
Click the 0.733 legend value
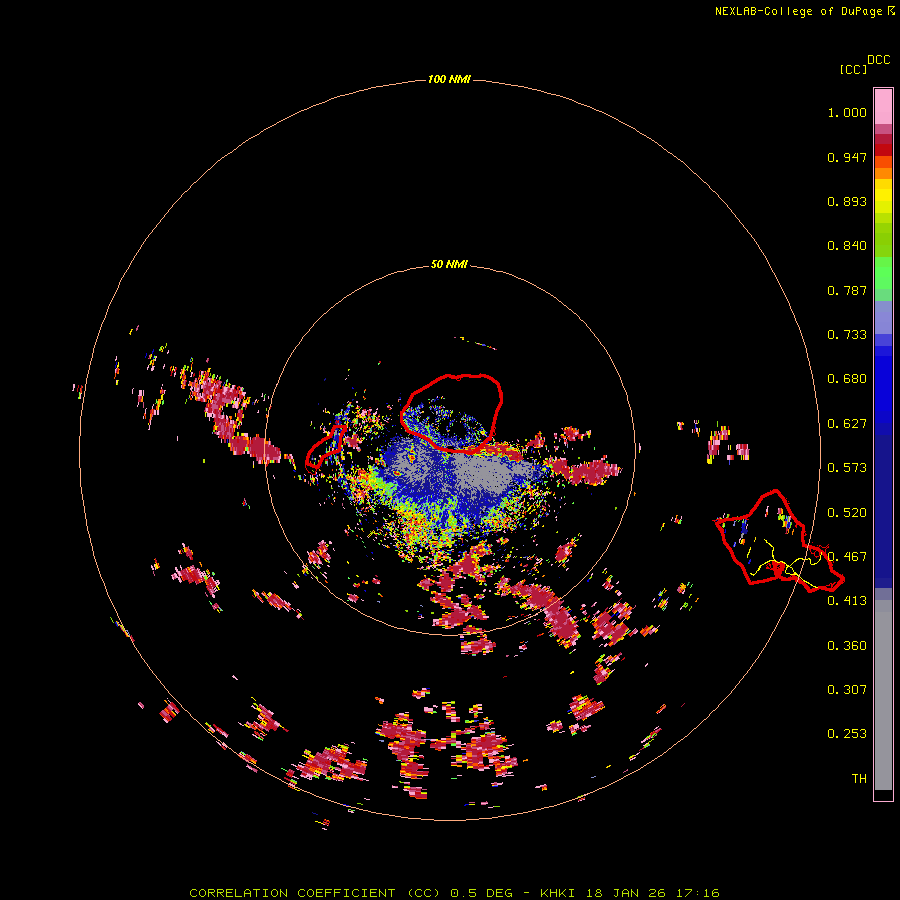coord(847,335)
